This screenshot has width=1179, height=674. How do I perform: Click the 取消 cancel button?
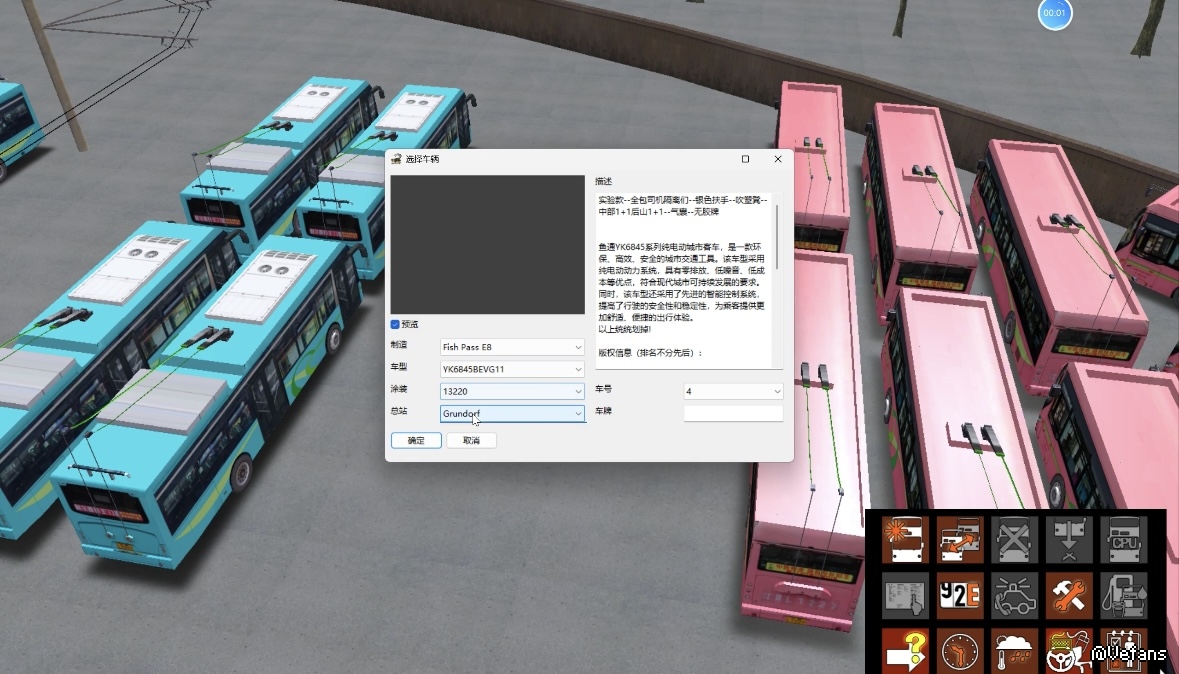click(471, 441)
